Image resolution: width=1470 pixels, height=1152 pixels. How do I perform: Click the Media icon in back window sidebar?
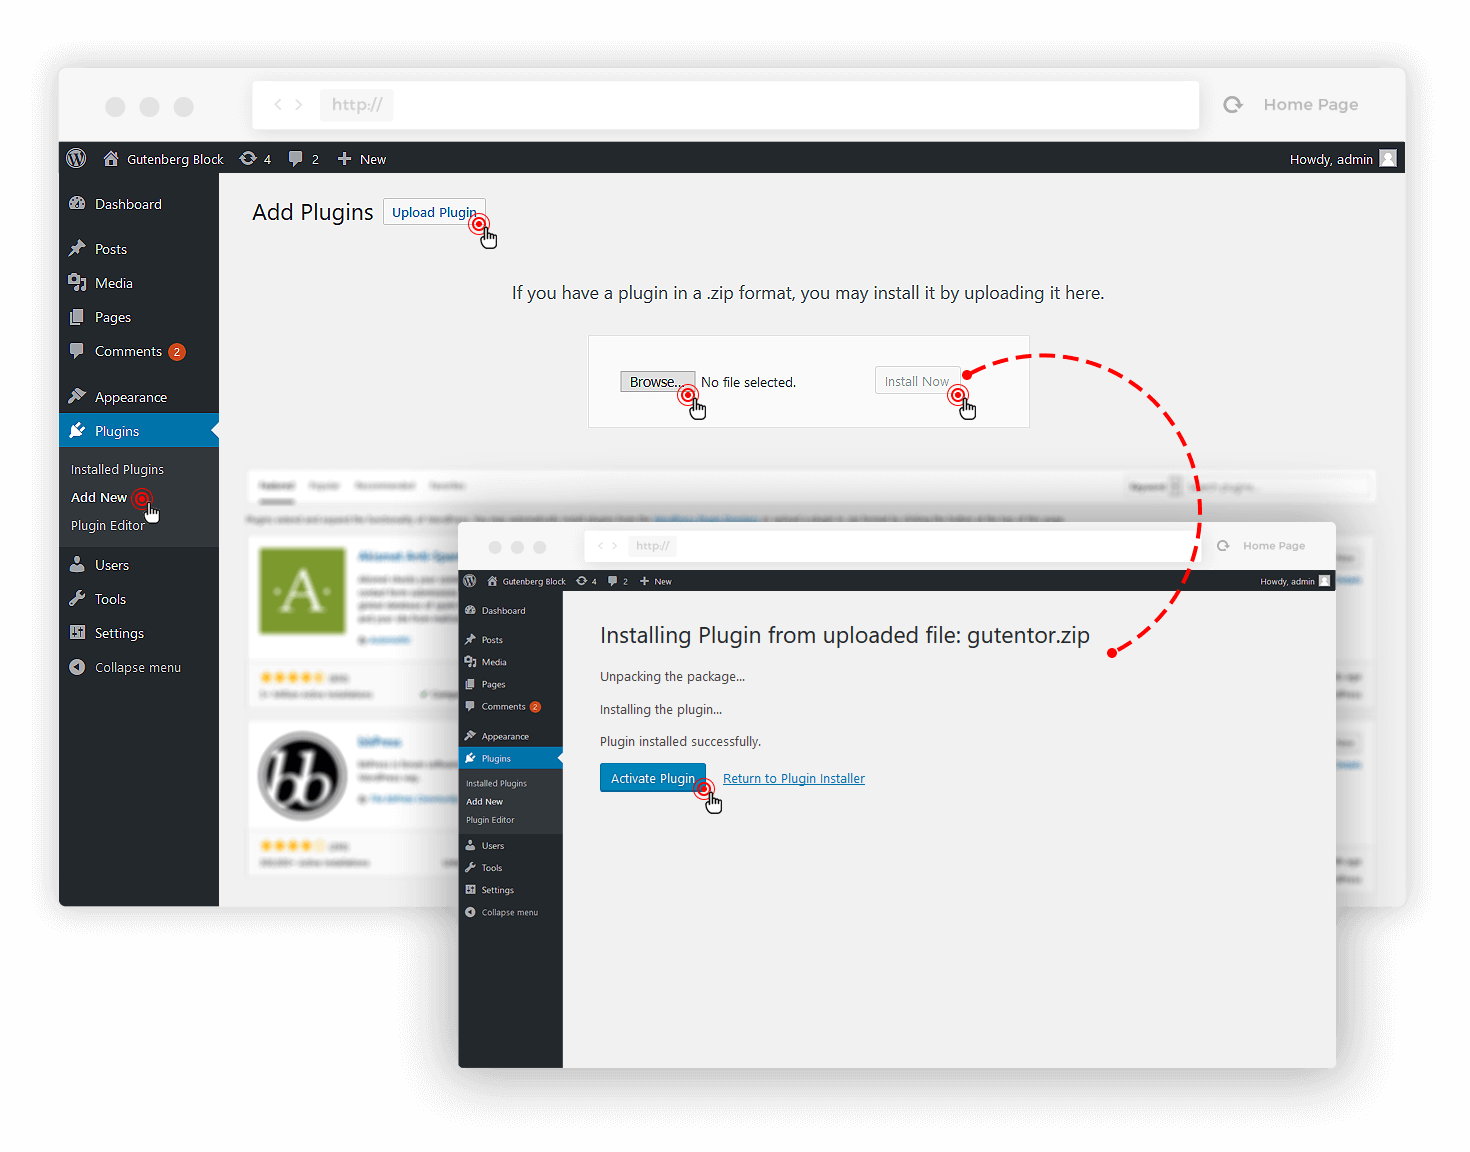(x=77, y=282)
